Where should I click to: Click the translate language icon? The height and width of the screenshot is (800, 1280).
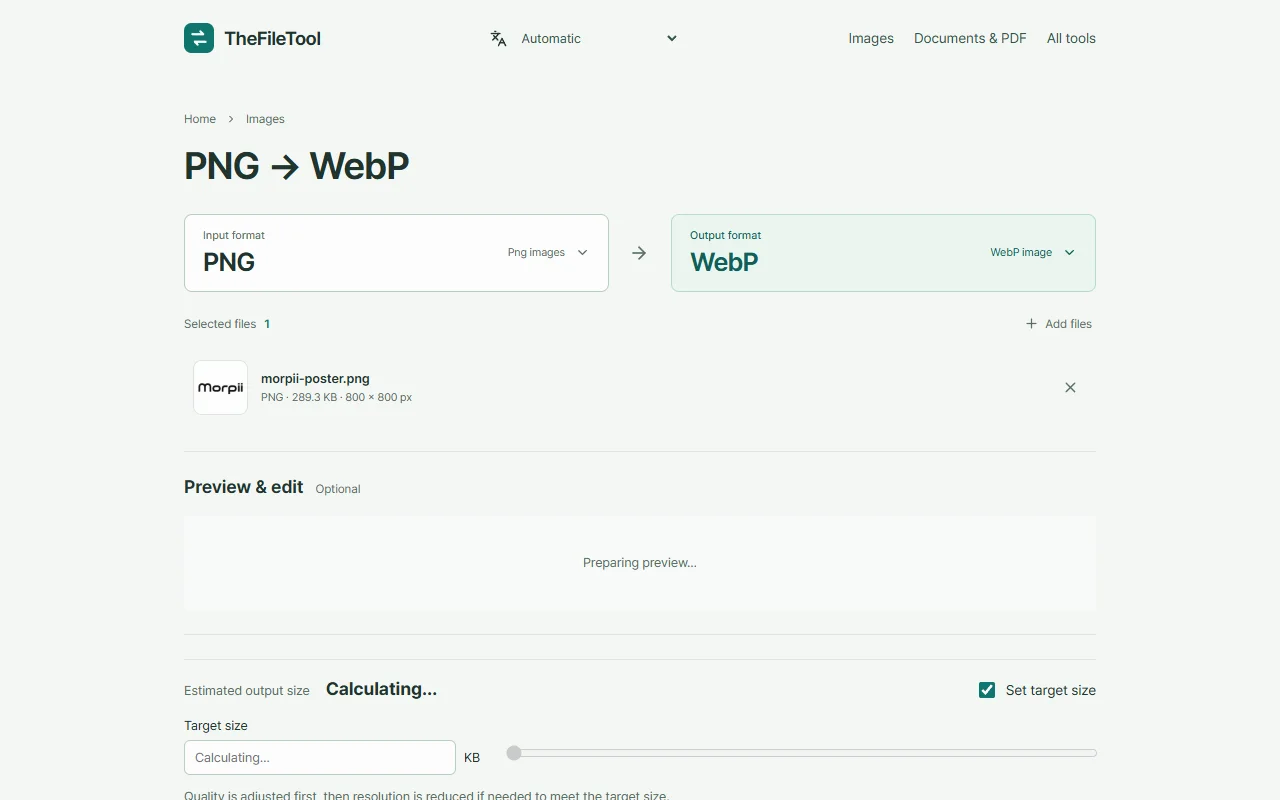498,38
